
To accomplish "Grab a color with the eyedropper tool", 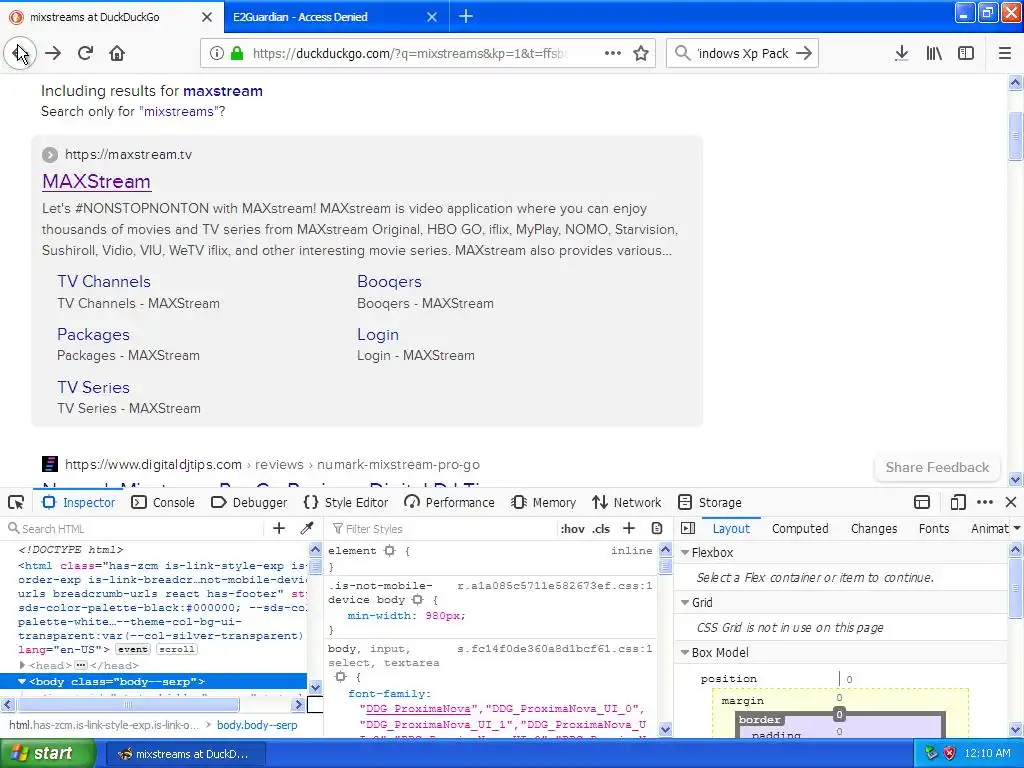I will pos(306,528).
